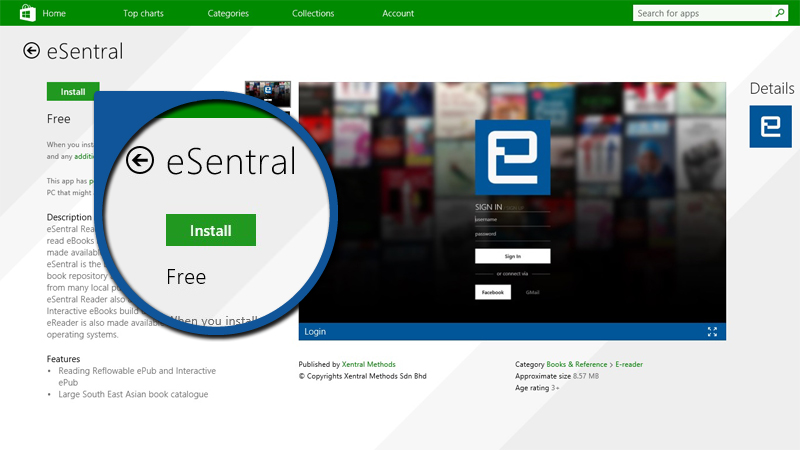The width and height of the screenshot is (800, 450).
Task: Click the eSentral logo in the screenshot
Action: click(513, 157)
